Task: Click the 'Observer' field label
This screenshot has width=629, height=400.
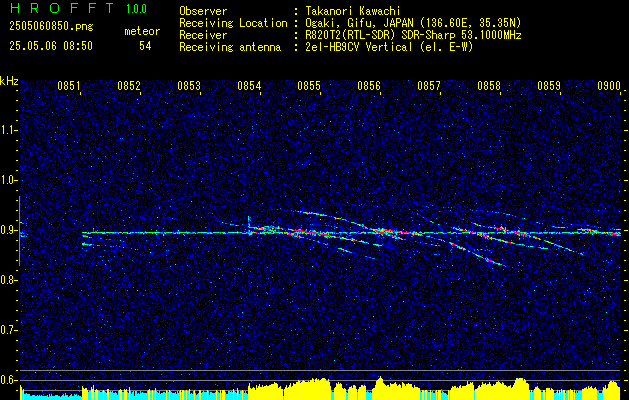Action: point(203,11)
